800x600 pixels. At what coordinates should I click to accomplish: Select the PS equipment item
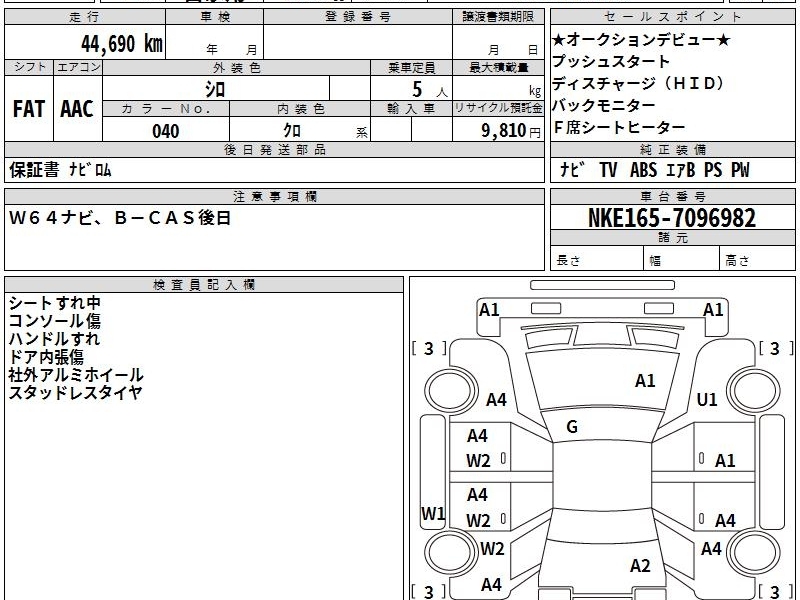(x=713, y=169)
